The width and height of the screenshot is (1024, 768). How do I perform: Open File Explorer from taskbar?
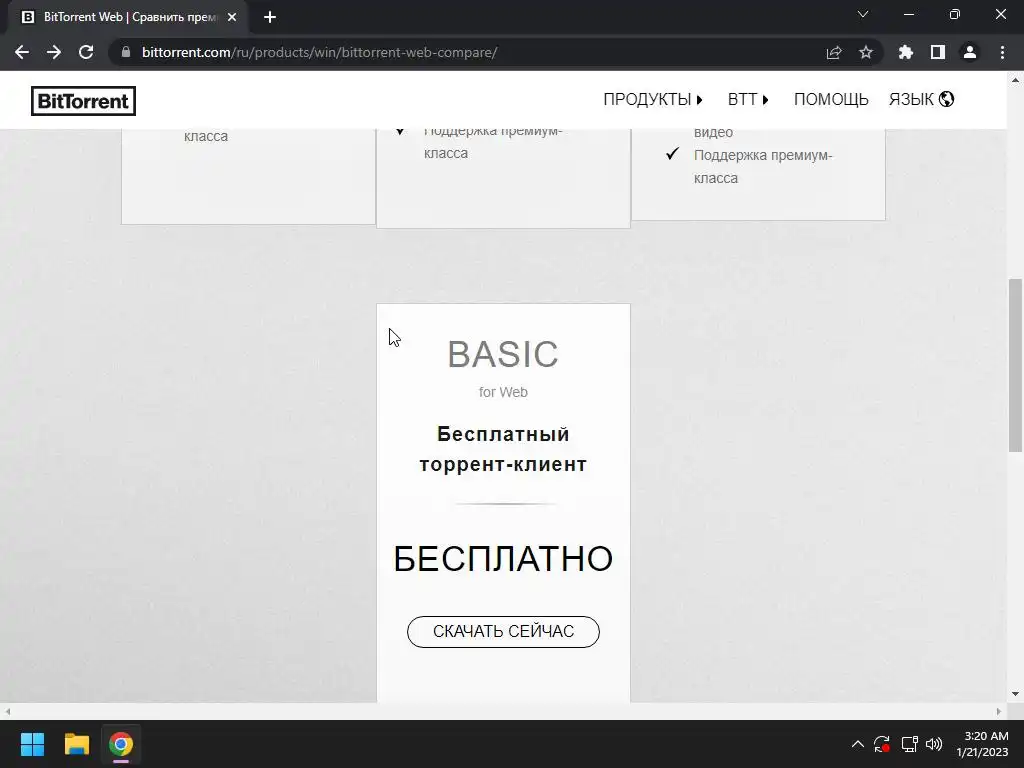click(76, 744)
